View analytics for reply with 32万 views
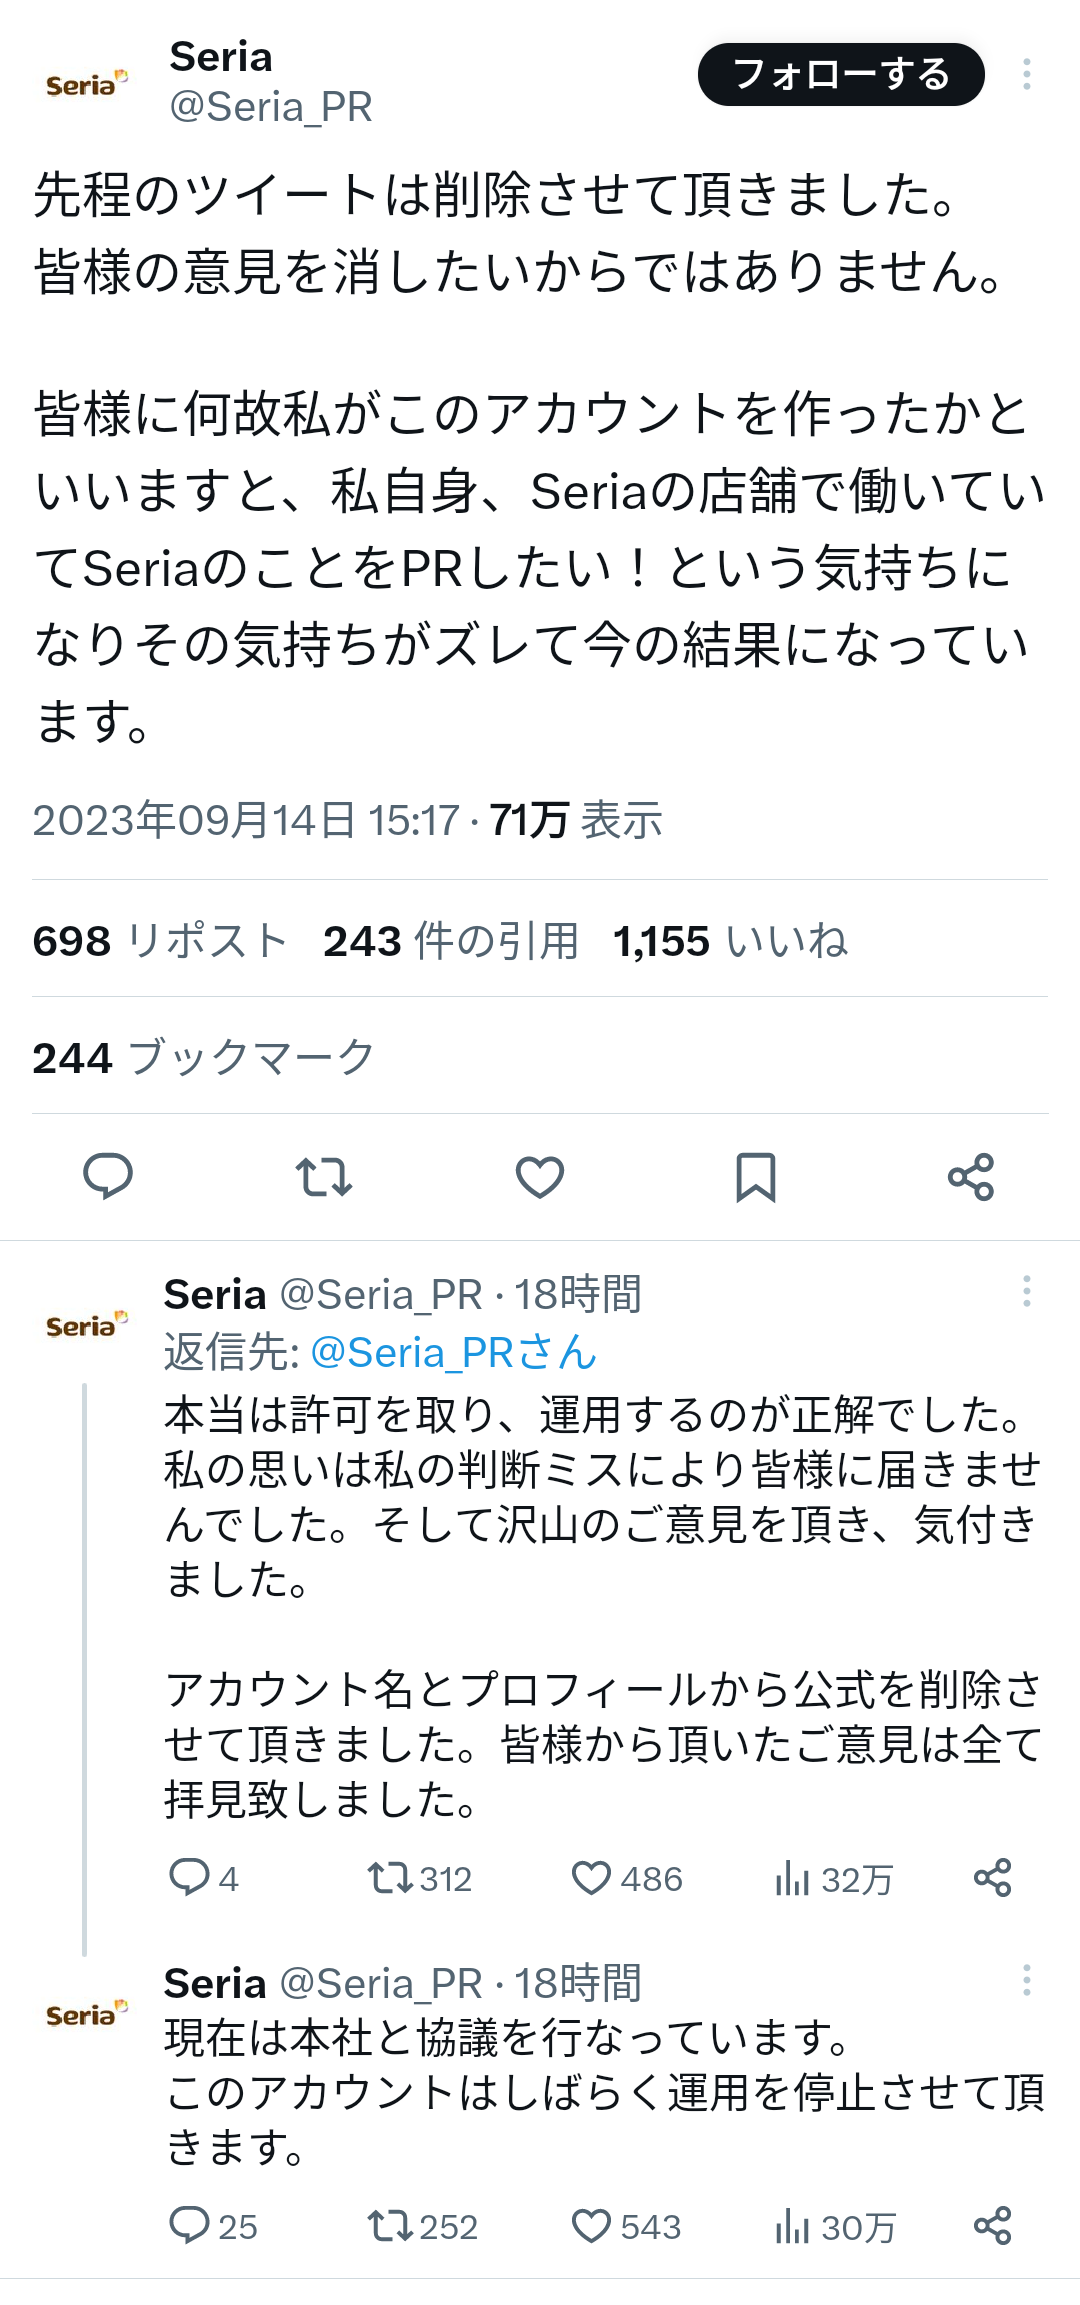Image resolution: width=1080 pixels, height=2305 pixels. tap(833, 1879)
